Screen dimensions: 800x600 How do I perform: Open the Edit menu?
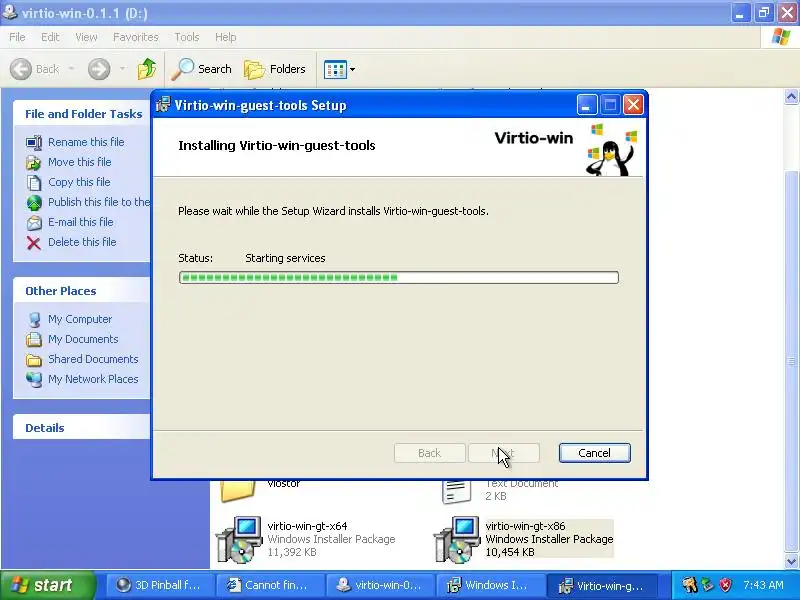click(x=50, y=37)
